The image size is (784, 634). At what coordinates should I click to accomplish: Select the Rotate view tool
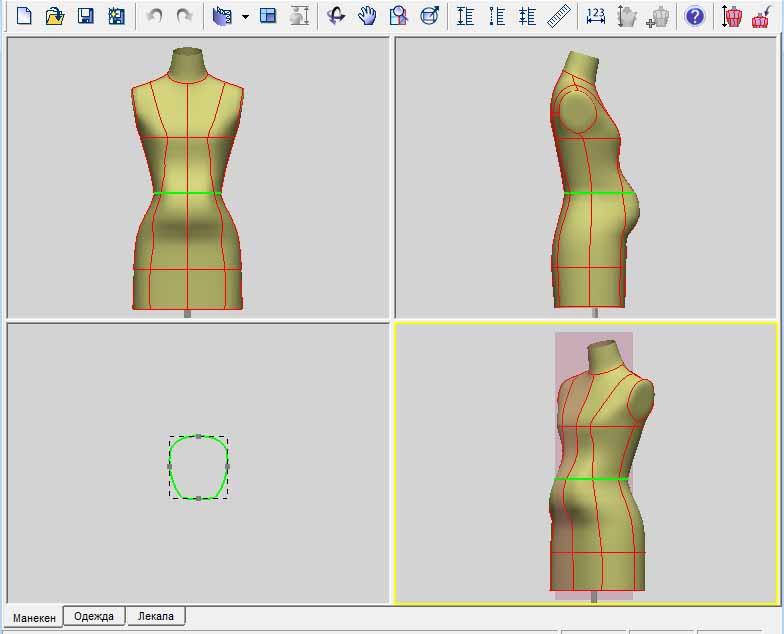(336, 16)
